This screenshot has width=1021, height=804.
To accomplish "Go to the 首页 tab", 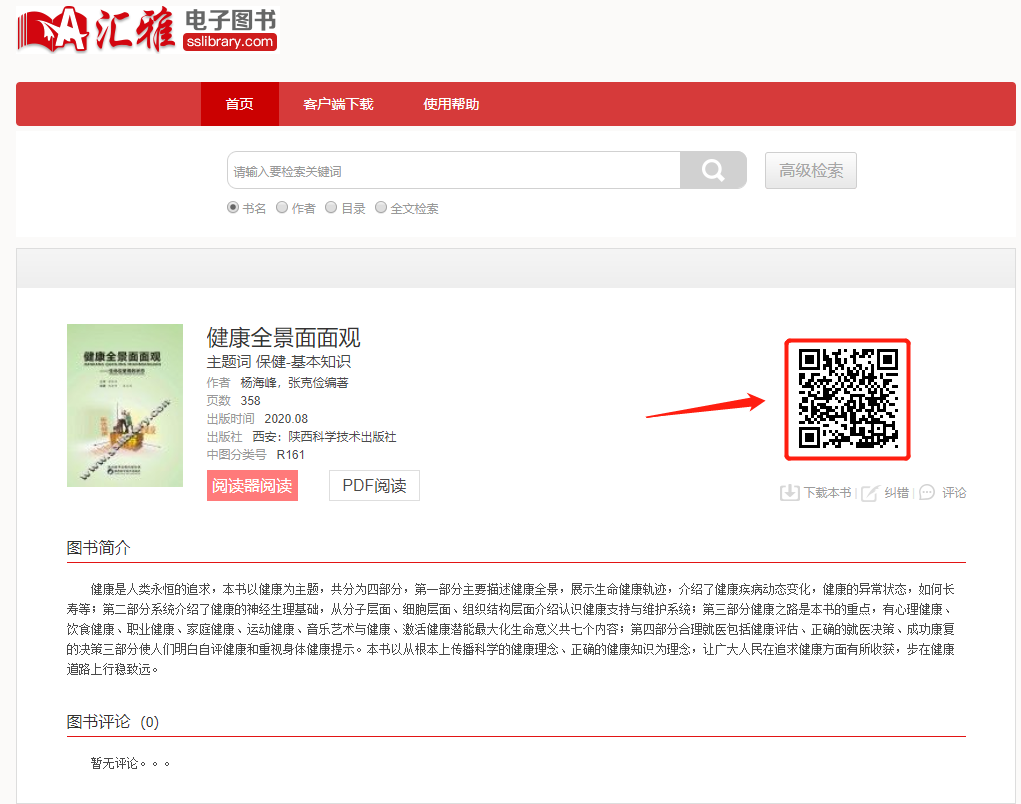I will coord(240,104).
